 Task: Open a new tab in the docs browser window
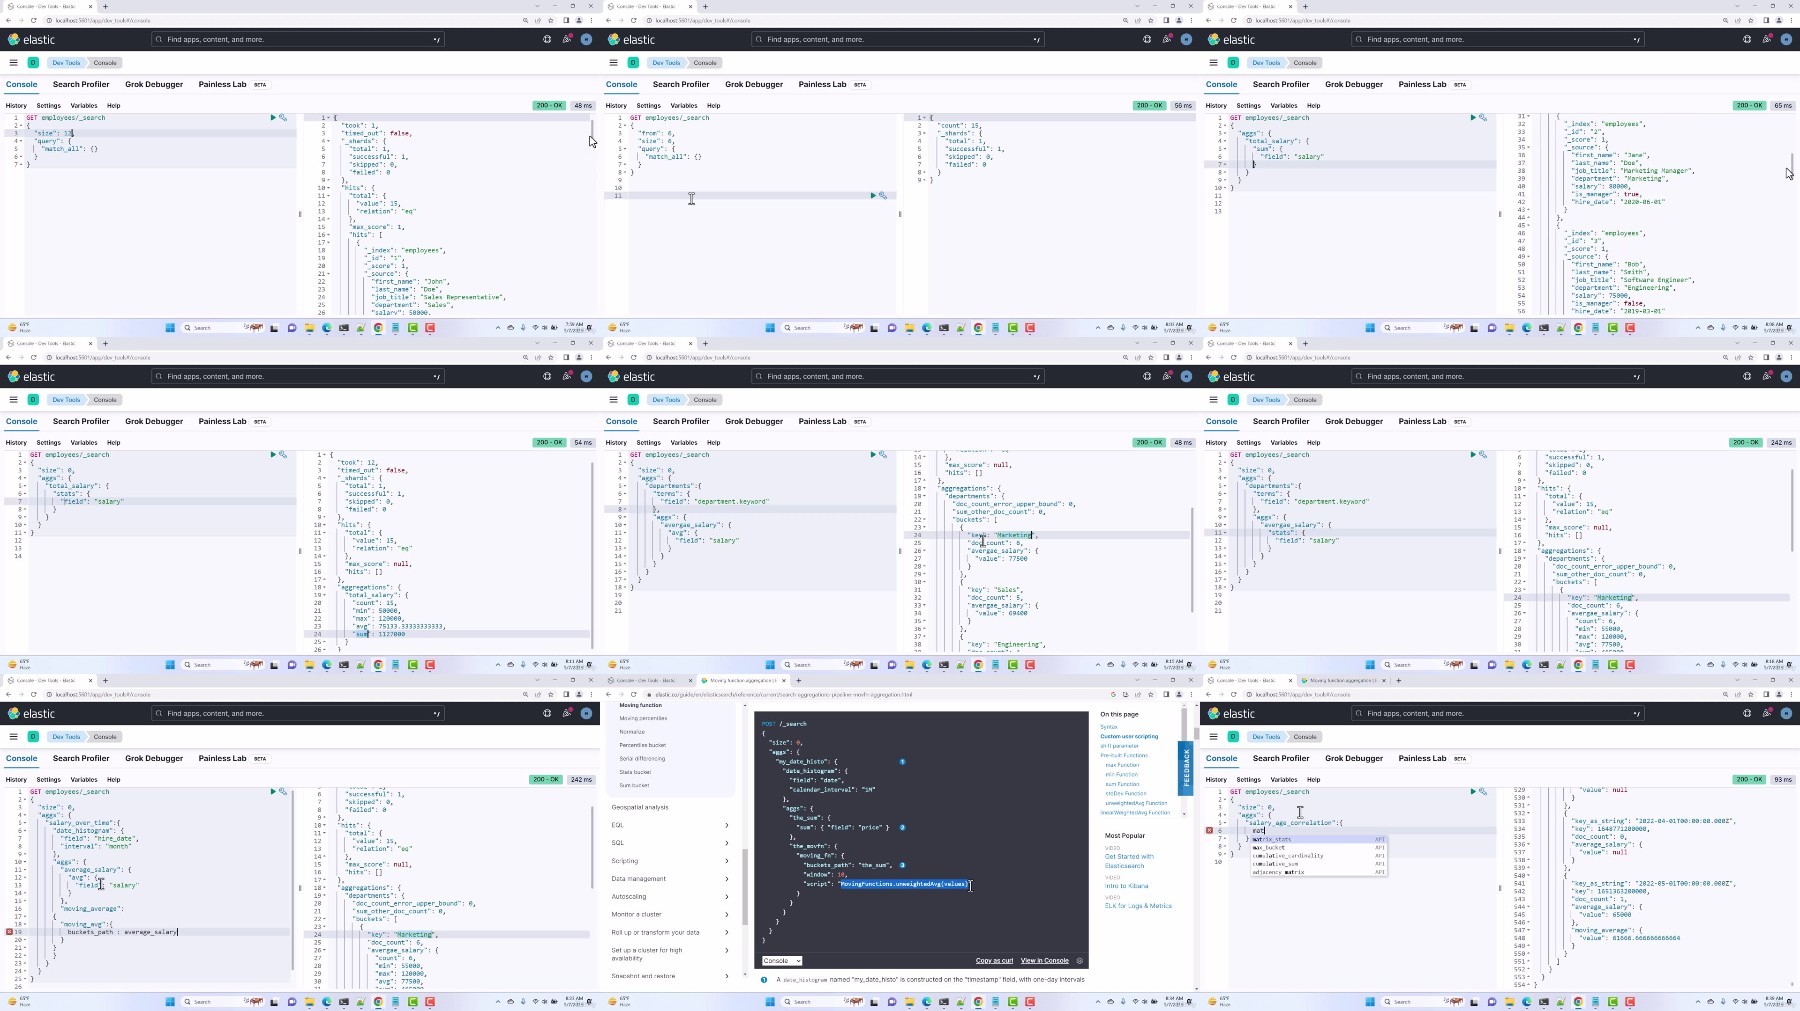coord(798,680)
